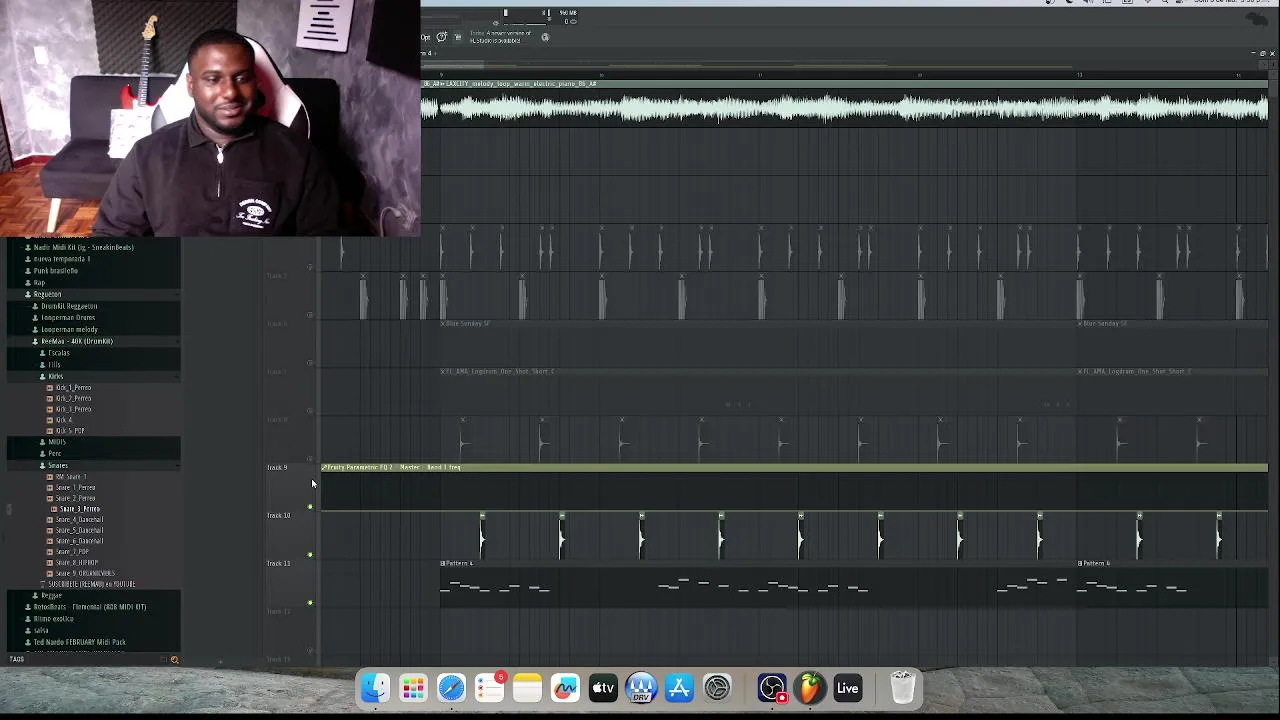Select Kick_5_POP sample in browser
This screenshot has height=720, width=1280.
(x=70, y=431)
